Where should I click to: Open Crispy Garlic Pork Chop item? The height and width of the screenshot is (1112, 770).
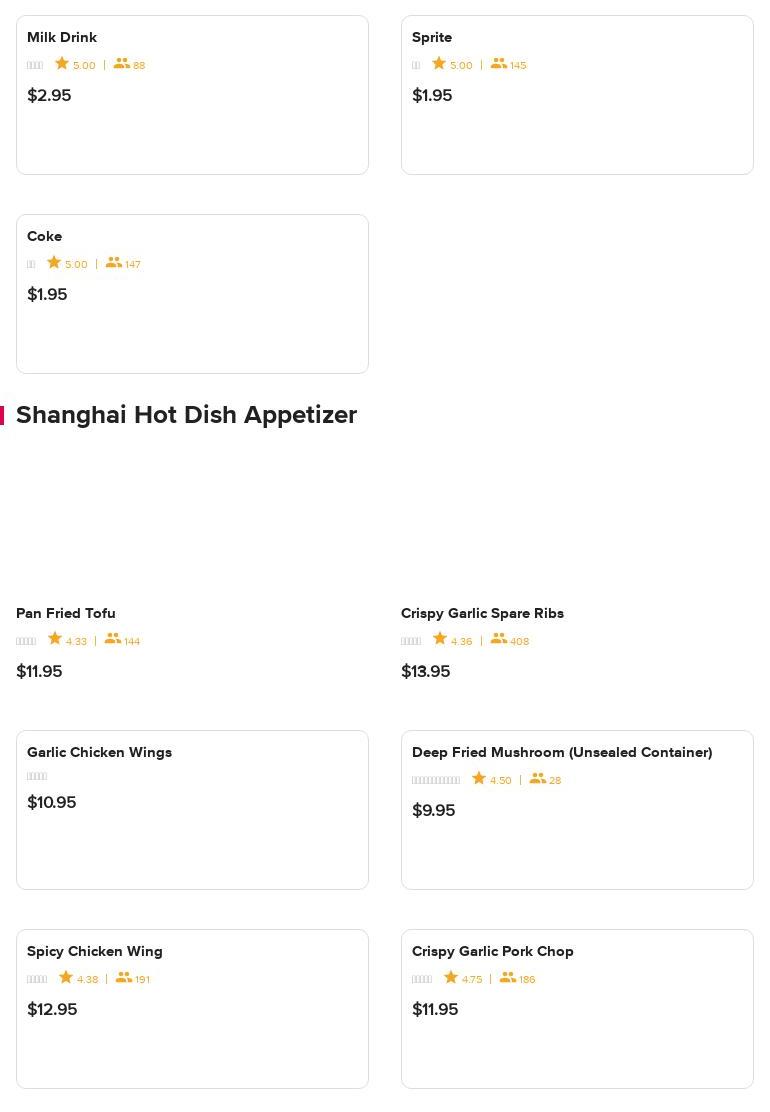click(x=493, y=951)
